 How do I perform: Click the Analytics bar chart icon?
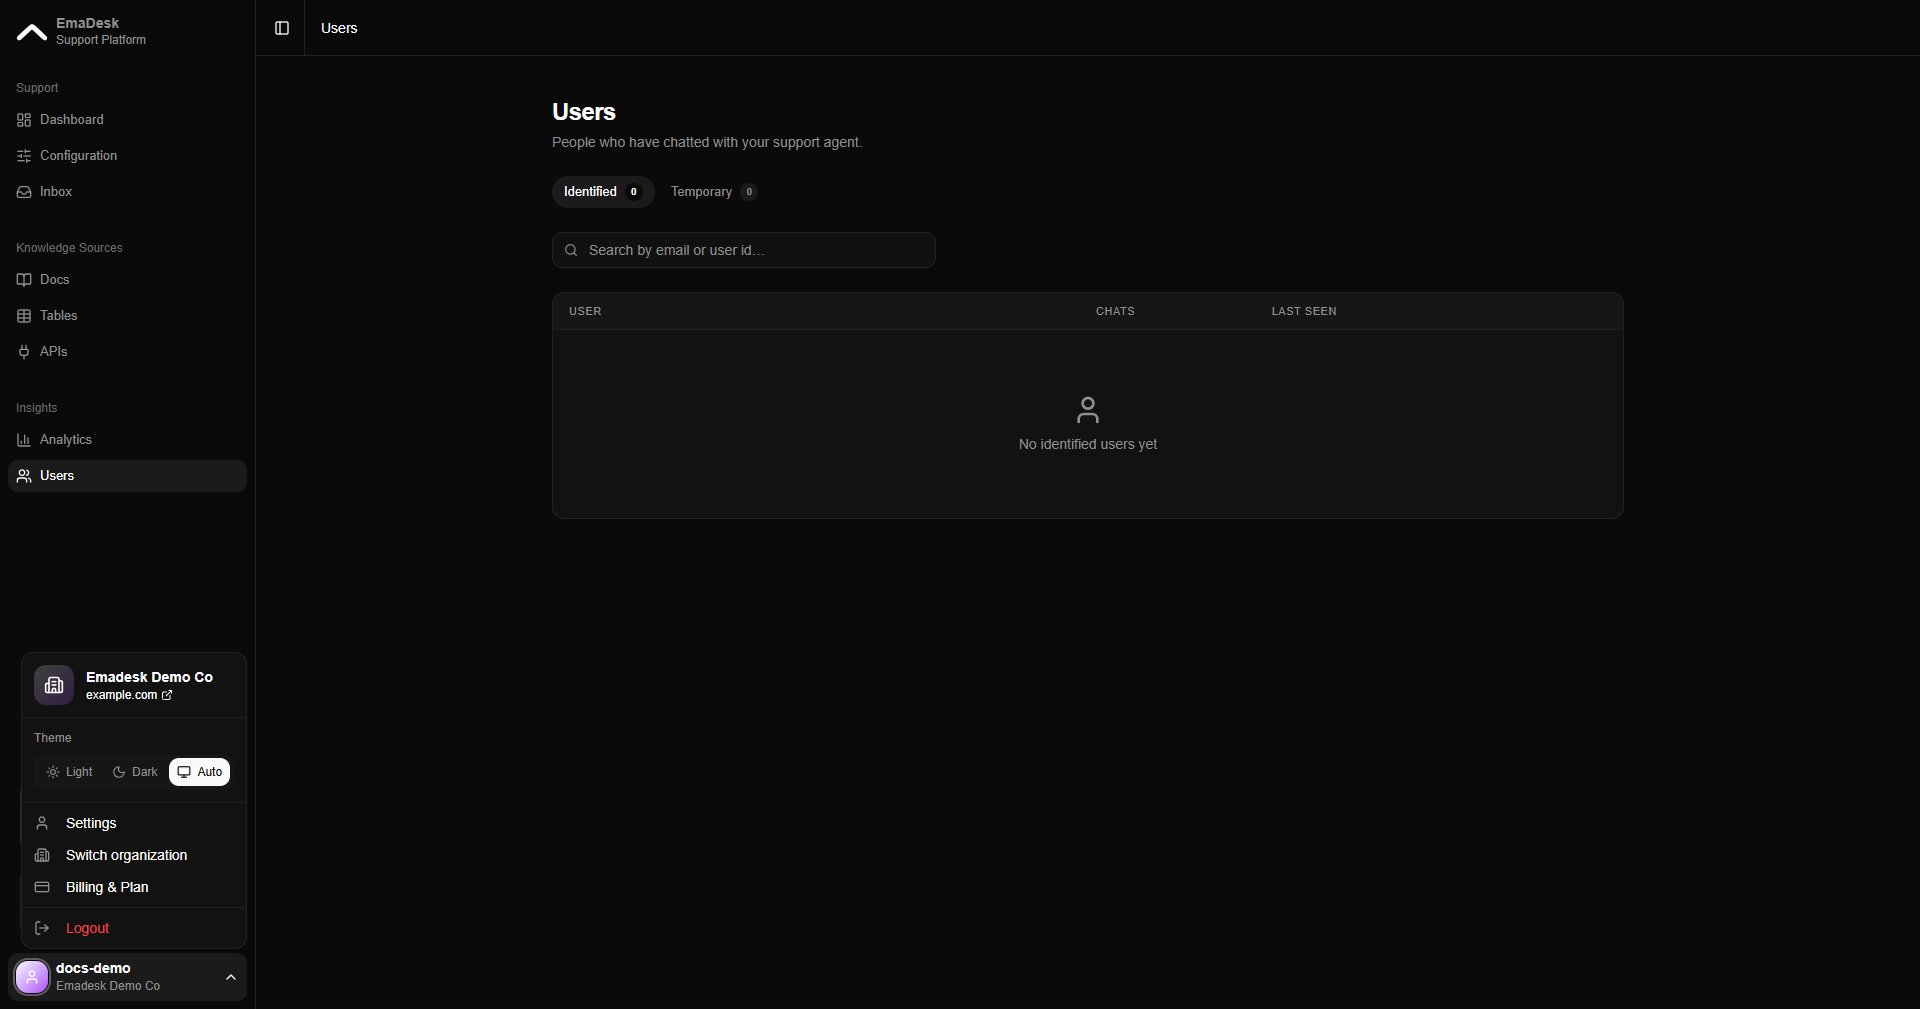[x=24, y=440]
